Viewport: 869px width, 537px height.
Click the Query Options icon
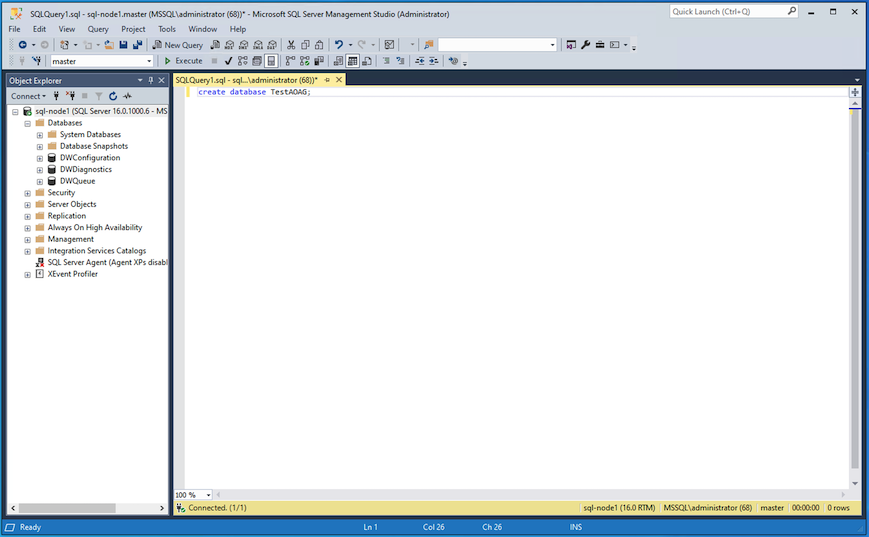click(257, 61)
